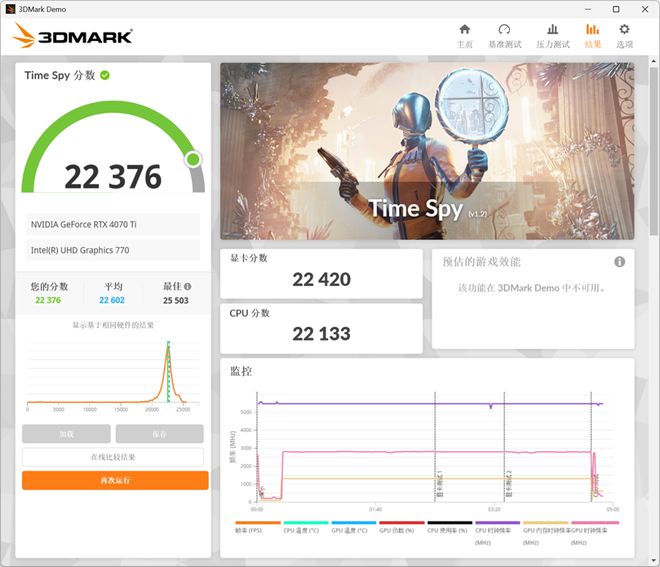The height and width of the screenshot is (567, 660).
Task: Click the 保存 save button
Action: pyautogui.click(x=159, y=434)
